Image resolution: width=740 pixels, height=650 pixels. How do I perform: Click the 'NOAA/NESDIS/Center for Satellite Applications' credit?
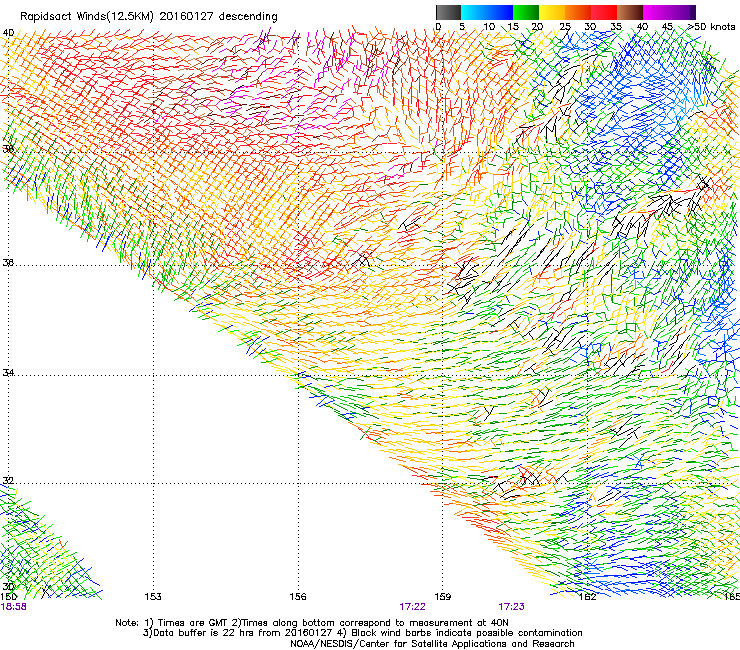coord(432,644)
